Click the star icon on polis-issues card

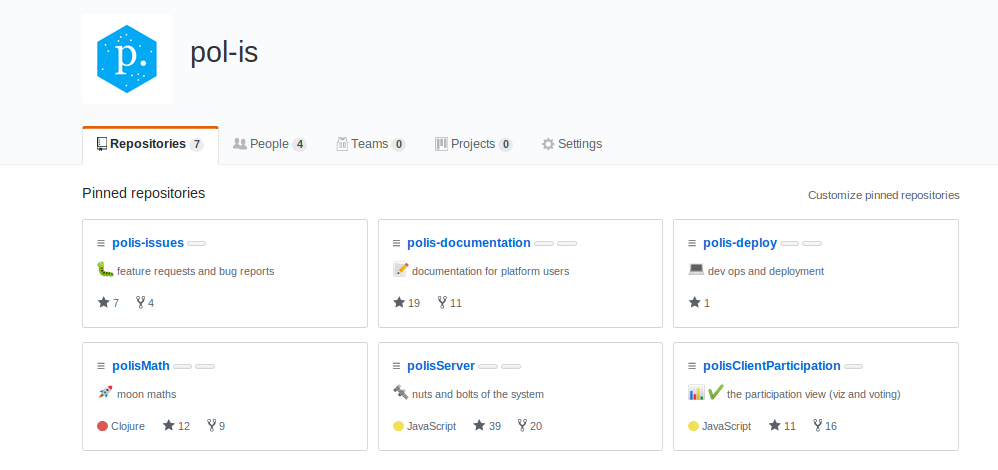[104, 302]
